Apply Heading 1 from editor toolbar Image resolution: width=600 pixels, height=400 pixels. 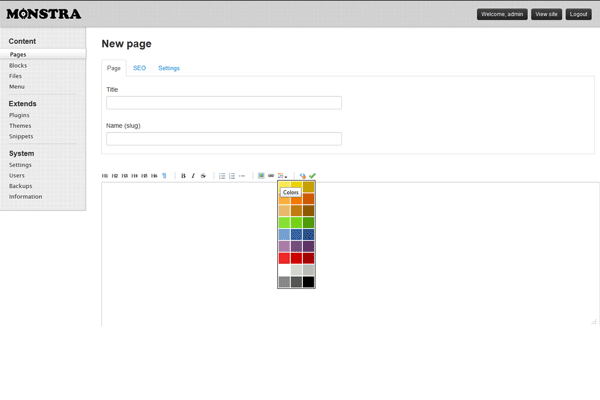click(x=105, y=176)
